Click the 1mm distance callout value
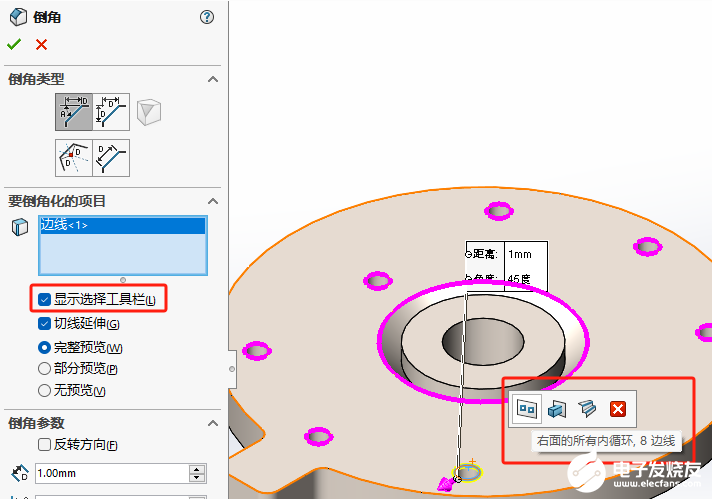Image resolution: width=712 pixels, height=499 pixels. (520, 254)
